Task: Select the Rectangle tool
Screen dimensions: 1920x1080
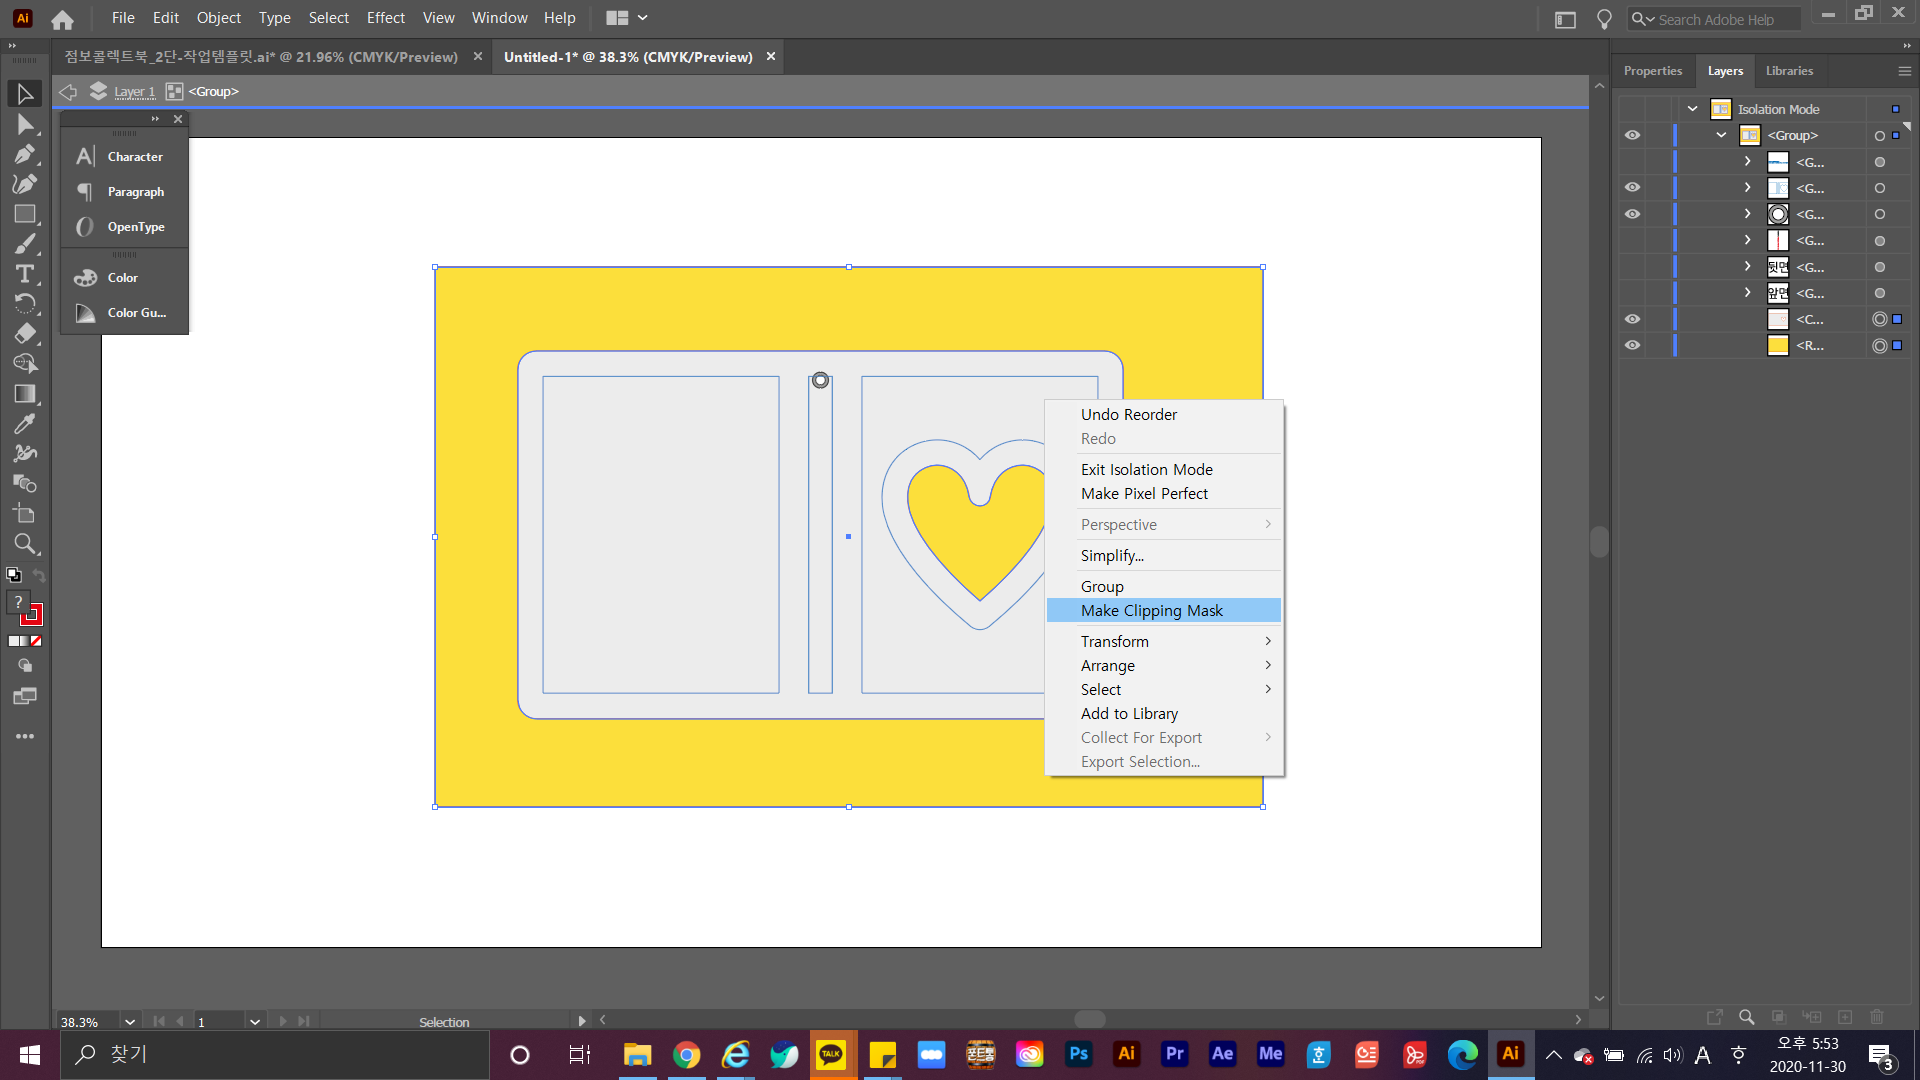Action: point(25,214)
